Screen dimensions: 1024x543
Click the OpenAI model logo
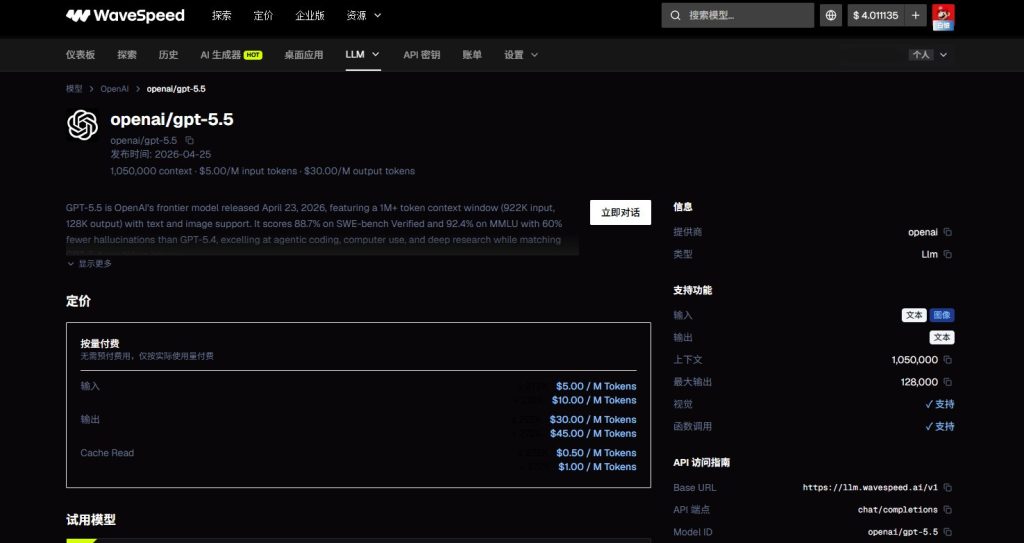[x=83, y=125]
